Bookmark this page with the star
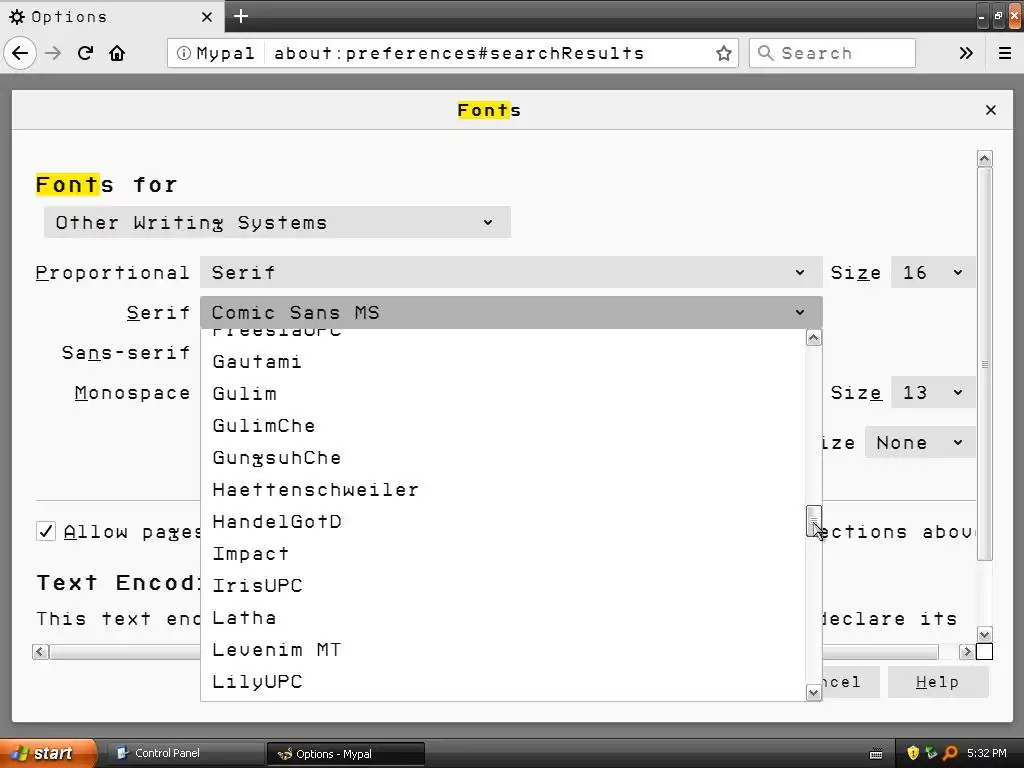The height and width of the screenshot is (768, 1024). (724, 53)
